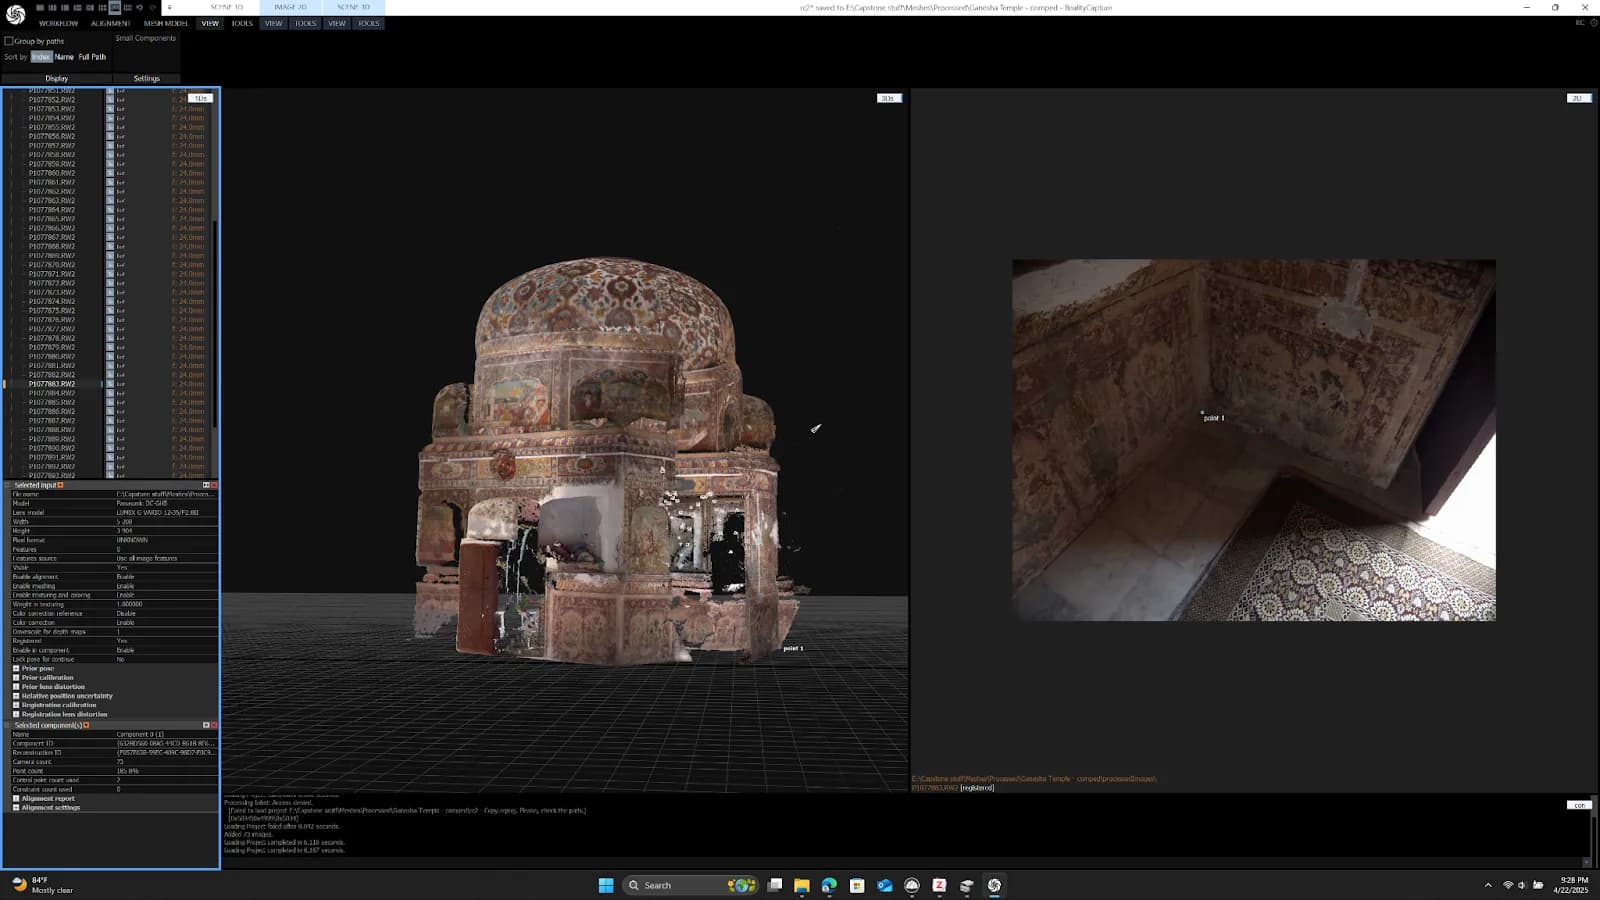
Task: Sort inputs by Full Path
Action: [92, 57]
